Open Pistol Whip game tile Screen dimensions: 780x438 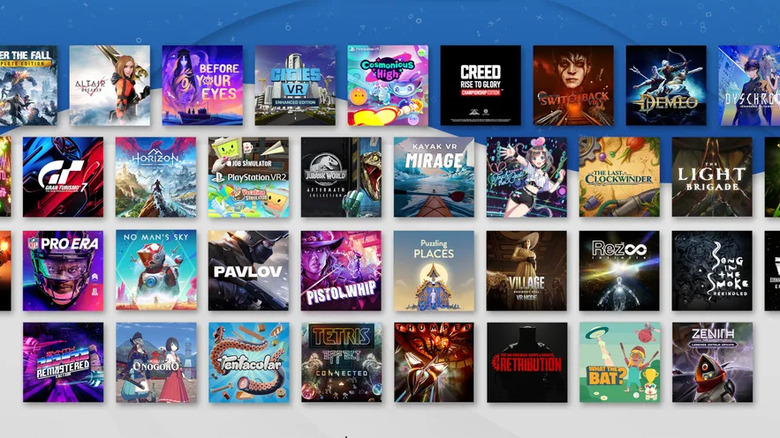point(341,271)
